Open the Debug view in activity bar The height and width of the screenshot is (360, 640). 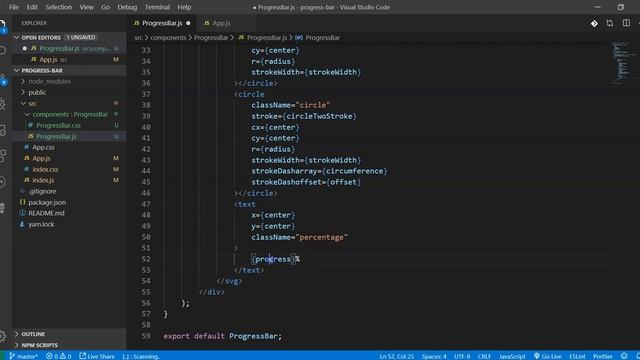coord(2,104)
